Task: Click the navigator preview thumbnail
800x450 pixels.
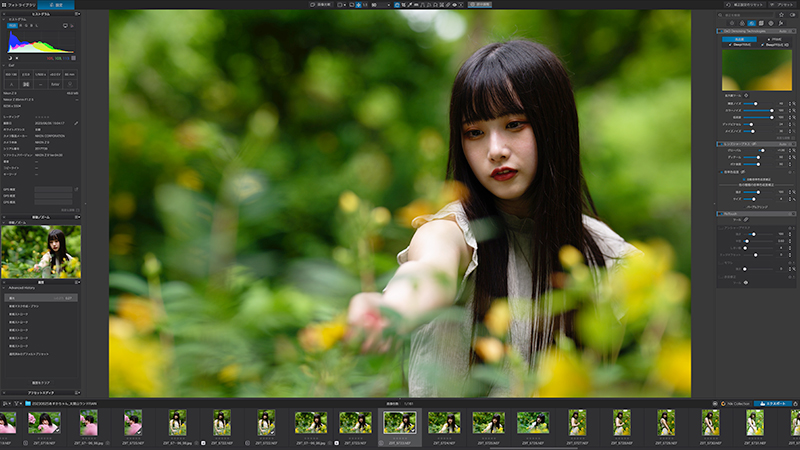Action: (x=41, y=252)
